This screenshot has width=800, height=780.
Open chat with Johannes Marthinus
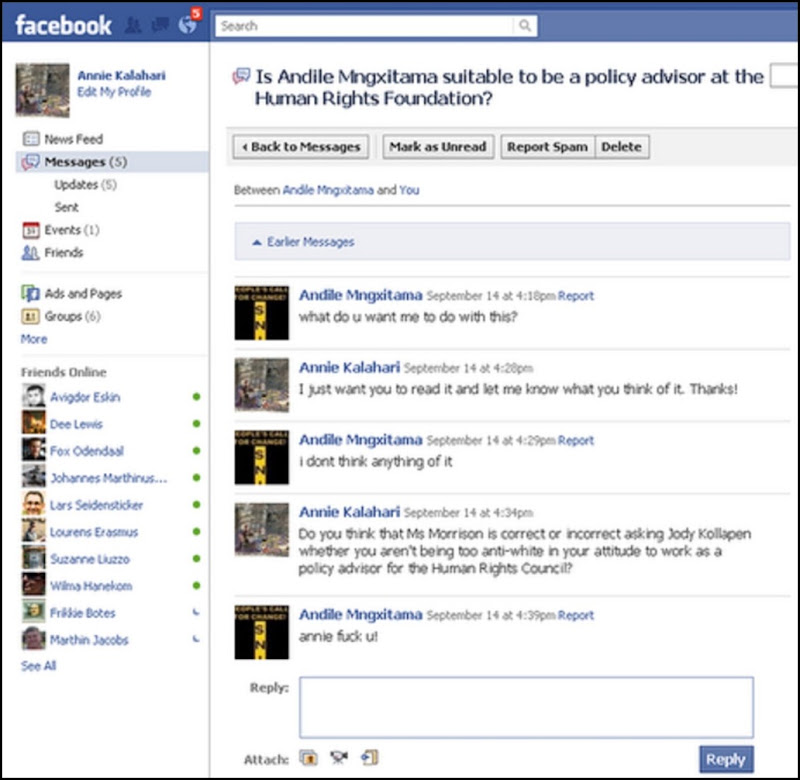click(108, 478)
